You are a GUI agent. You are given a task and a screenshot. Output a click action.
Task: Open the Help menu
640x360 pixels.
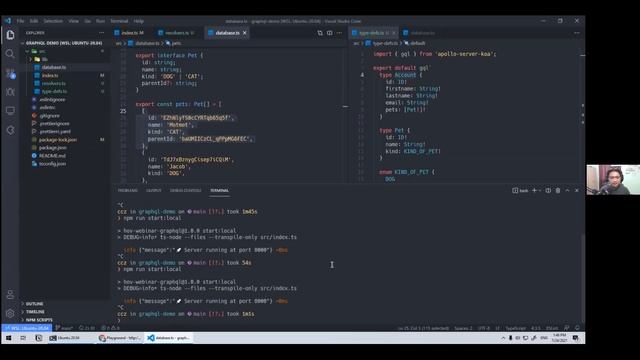139,21
